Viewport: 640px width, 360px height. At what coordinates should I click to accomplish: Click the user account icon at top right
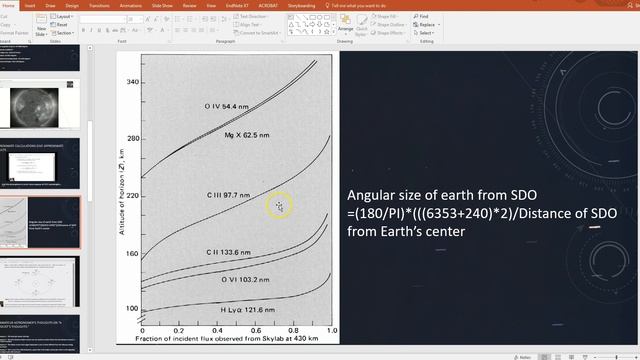point(630,5)
